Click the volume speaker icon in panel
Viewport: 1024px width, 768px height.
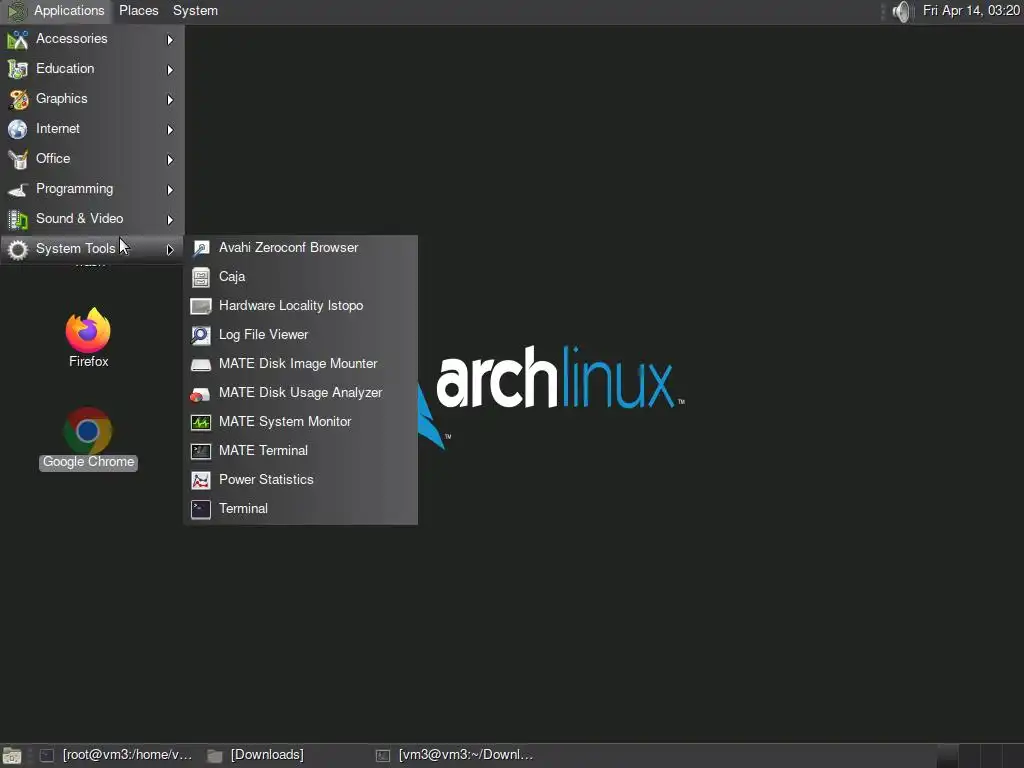[901, 11]
